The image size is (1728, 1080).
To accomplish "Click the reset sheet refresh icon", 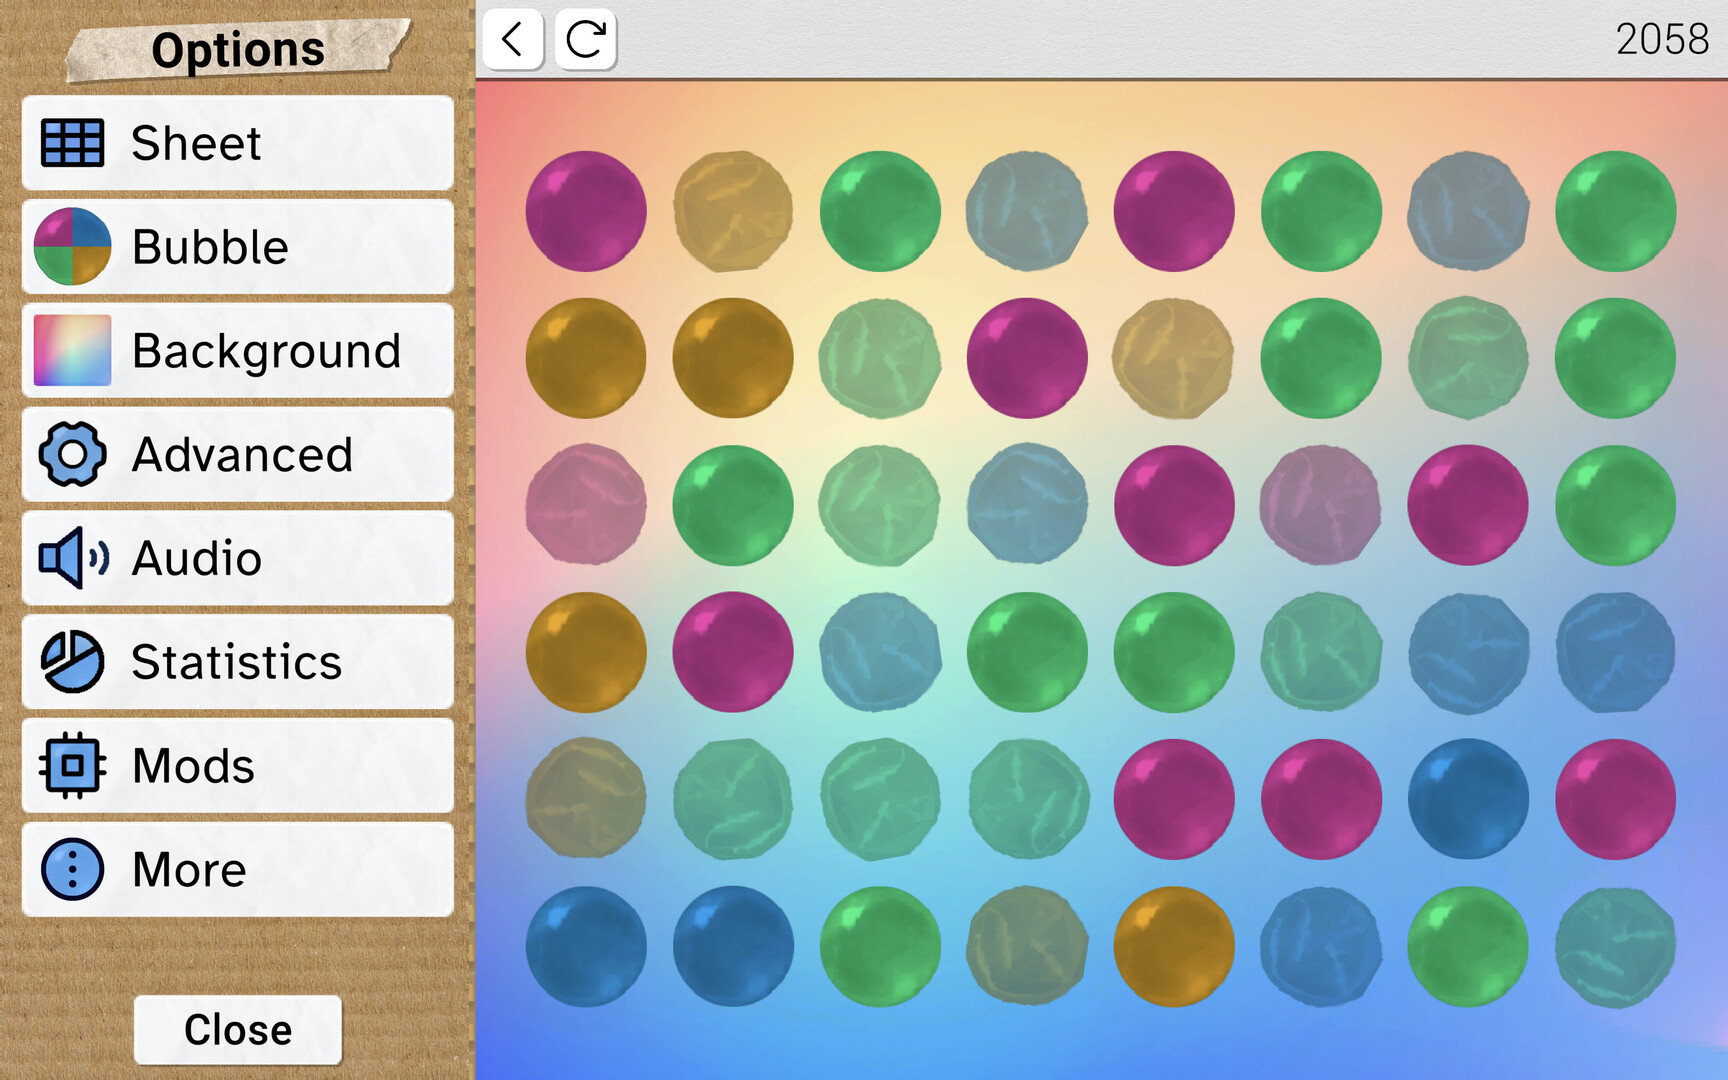I will click(x=585, y=40).
